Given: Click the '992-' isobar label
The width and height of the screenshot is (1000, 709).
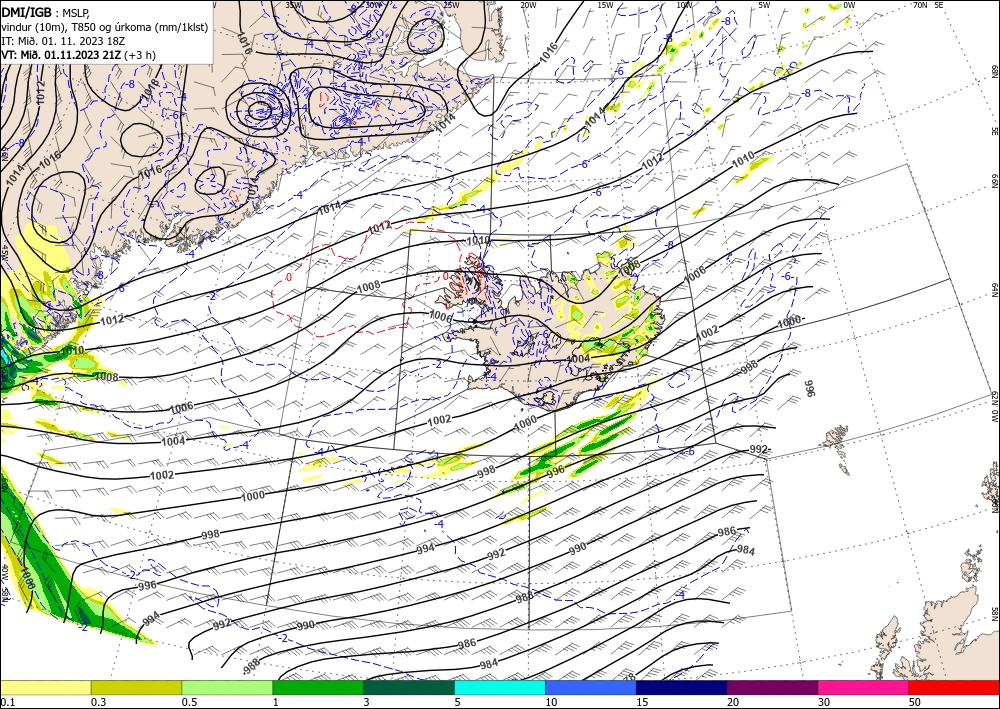Looking at the screenshot, I should coord(760,450).
